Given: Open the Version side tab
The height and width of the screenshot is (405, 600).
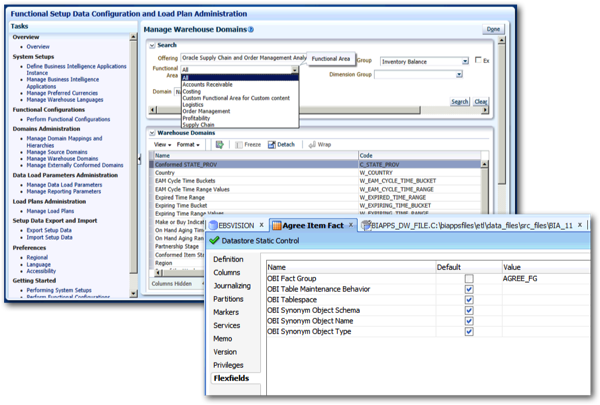Looking at the screenshot, I should click(225, 352).
